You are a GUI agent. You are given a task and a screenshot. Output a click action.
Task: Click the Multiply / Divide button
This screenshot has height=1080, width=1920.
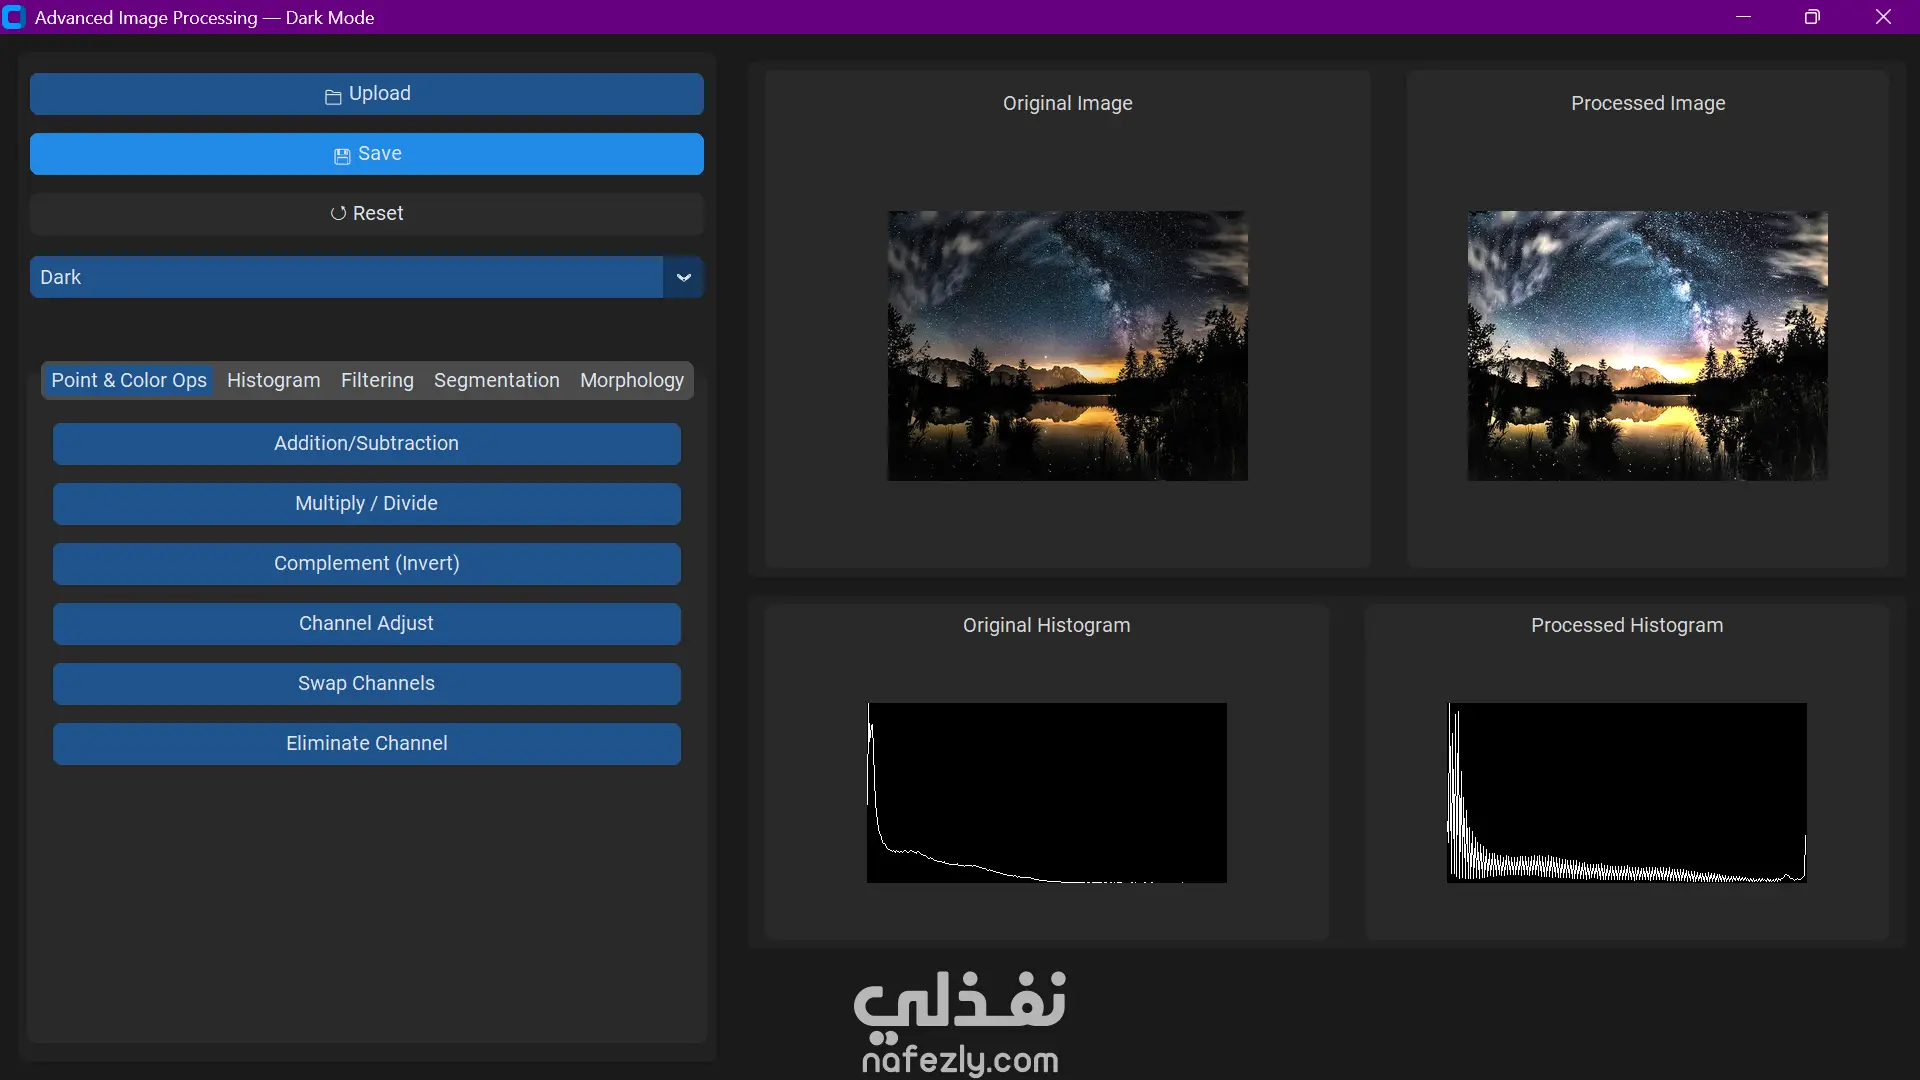[366, 504]
